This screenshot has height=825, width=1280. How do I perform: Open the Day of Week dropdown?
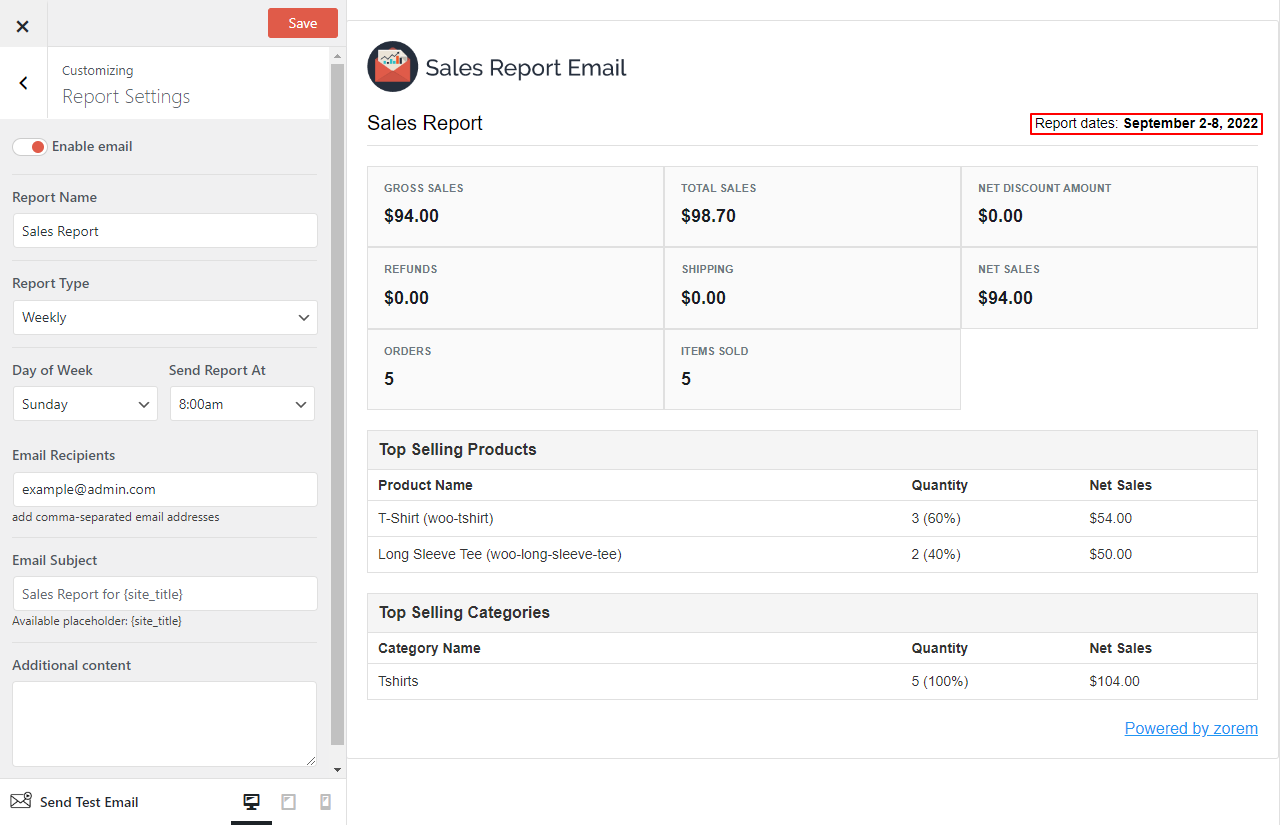[x=85, y=403]
